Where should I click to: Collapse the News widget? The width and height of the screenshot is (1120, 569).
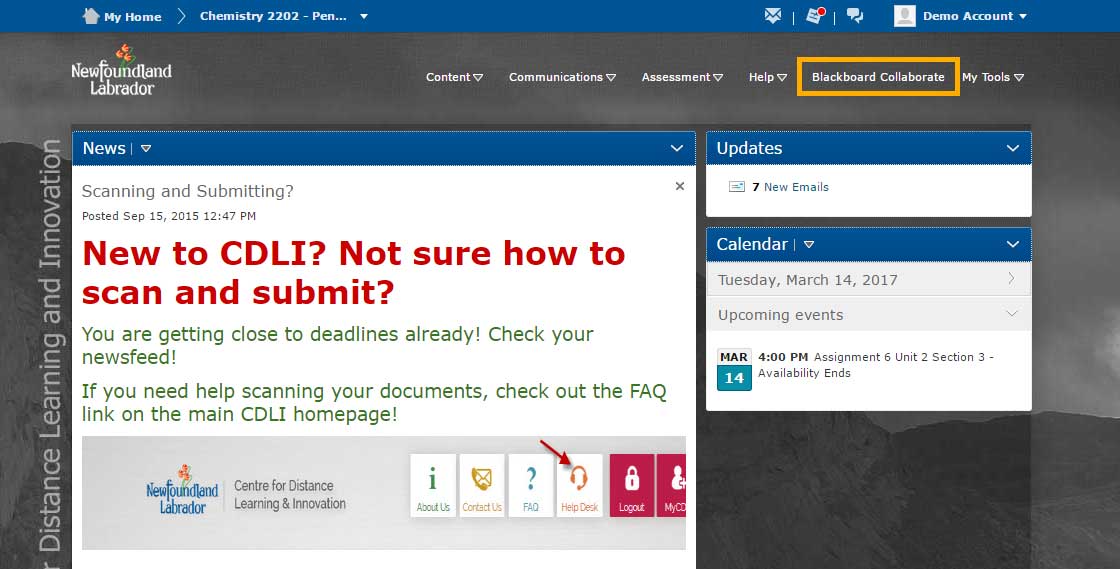tap(676, 148)
